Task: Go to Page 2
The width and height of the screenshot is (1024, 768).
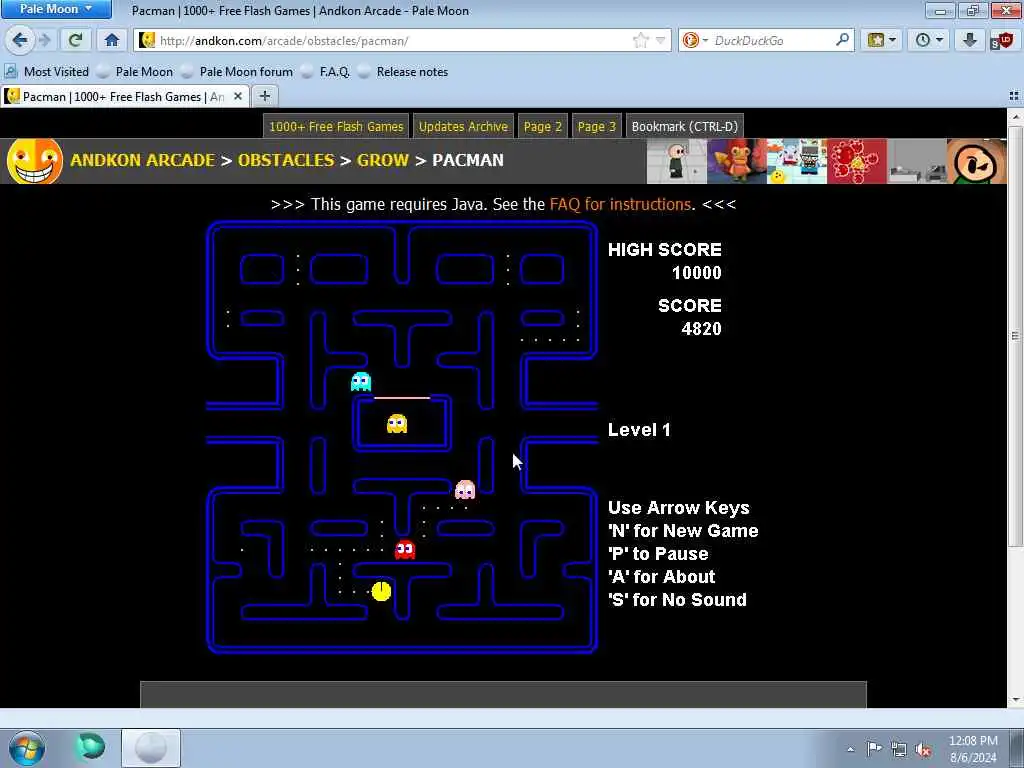Action: pyautogui.click(x=543, y=127)
